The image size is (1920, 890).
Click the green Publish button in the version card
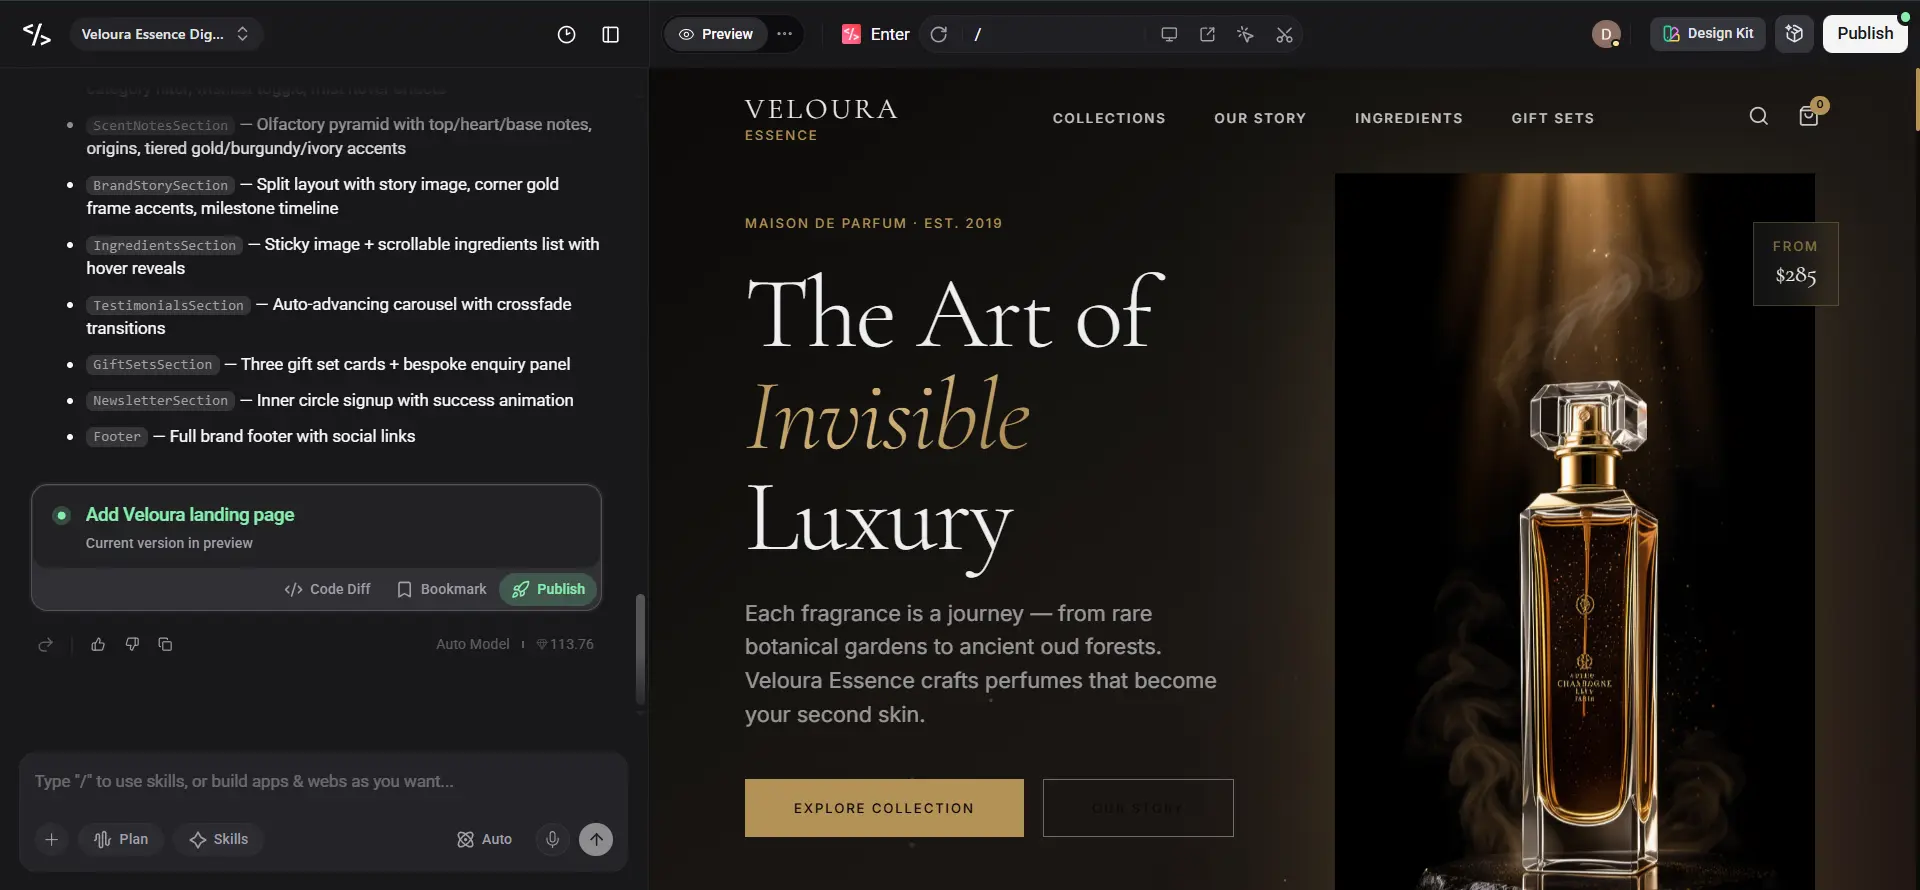(548, 589)
